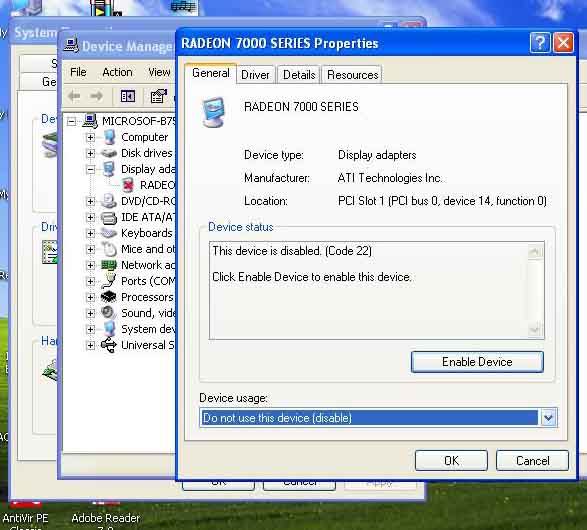Viewport: 587px width, 530px height.
Task: Click Device Manager forward arrow
Action: pyautogui.click(x=96, y=96)
